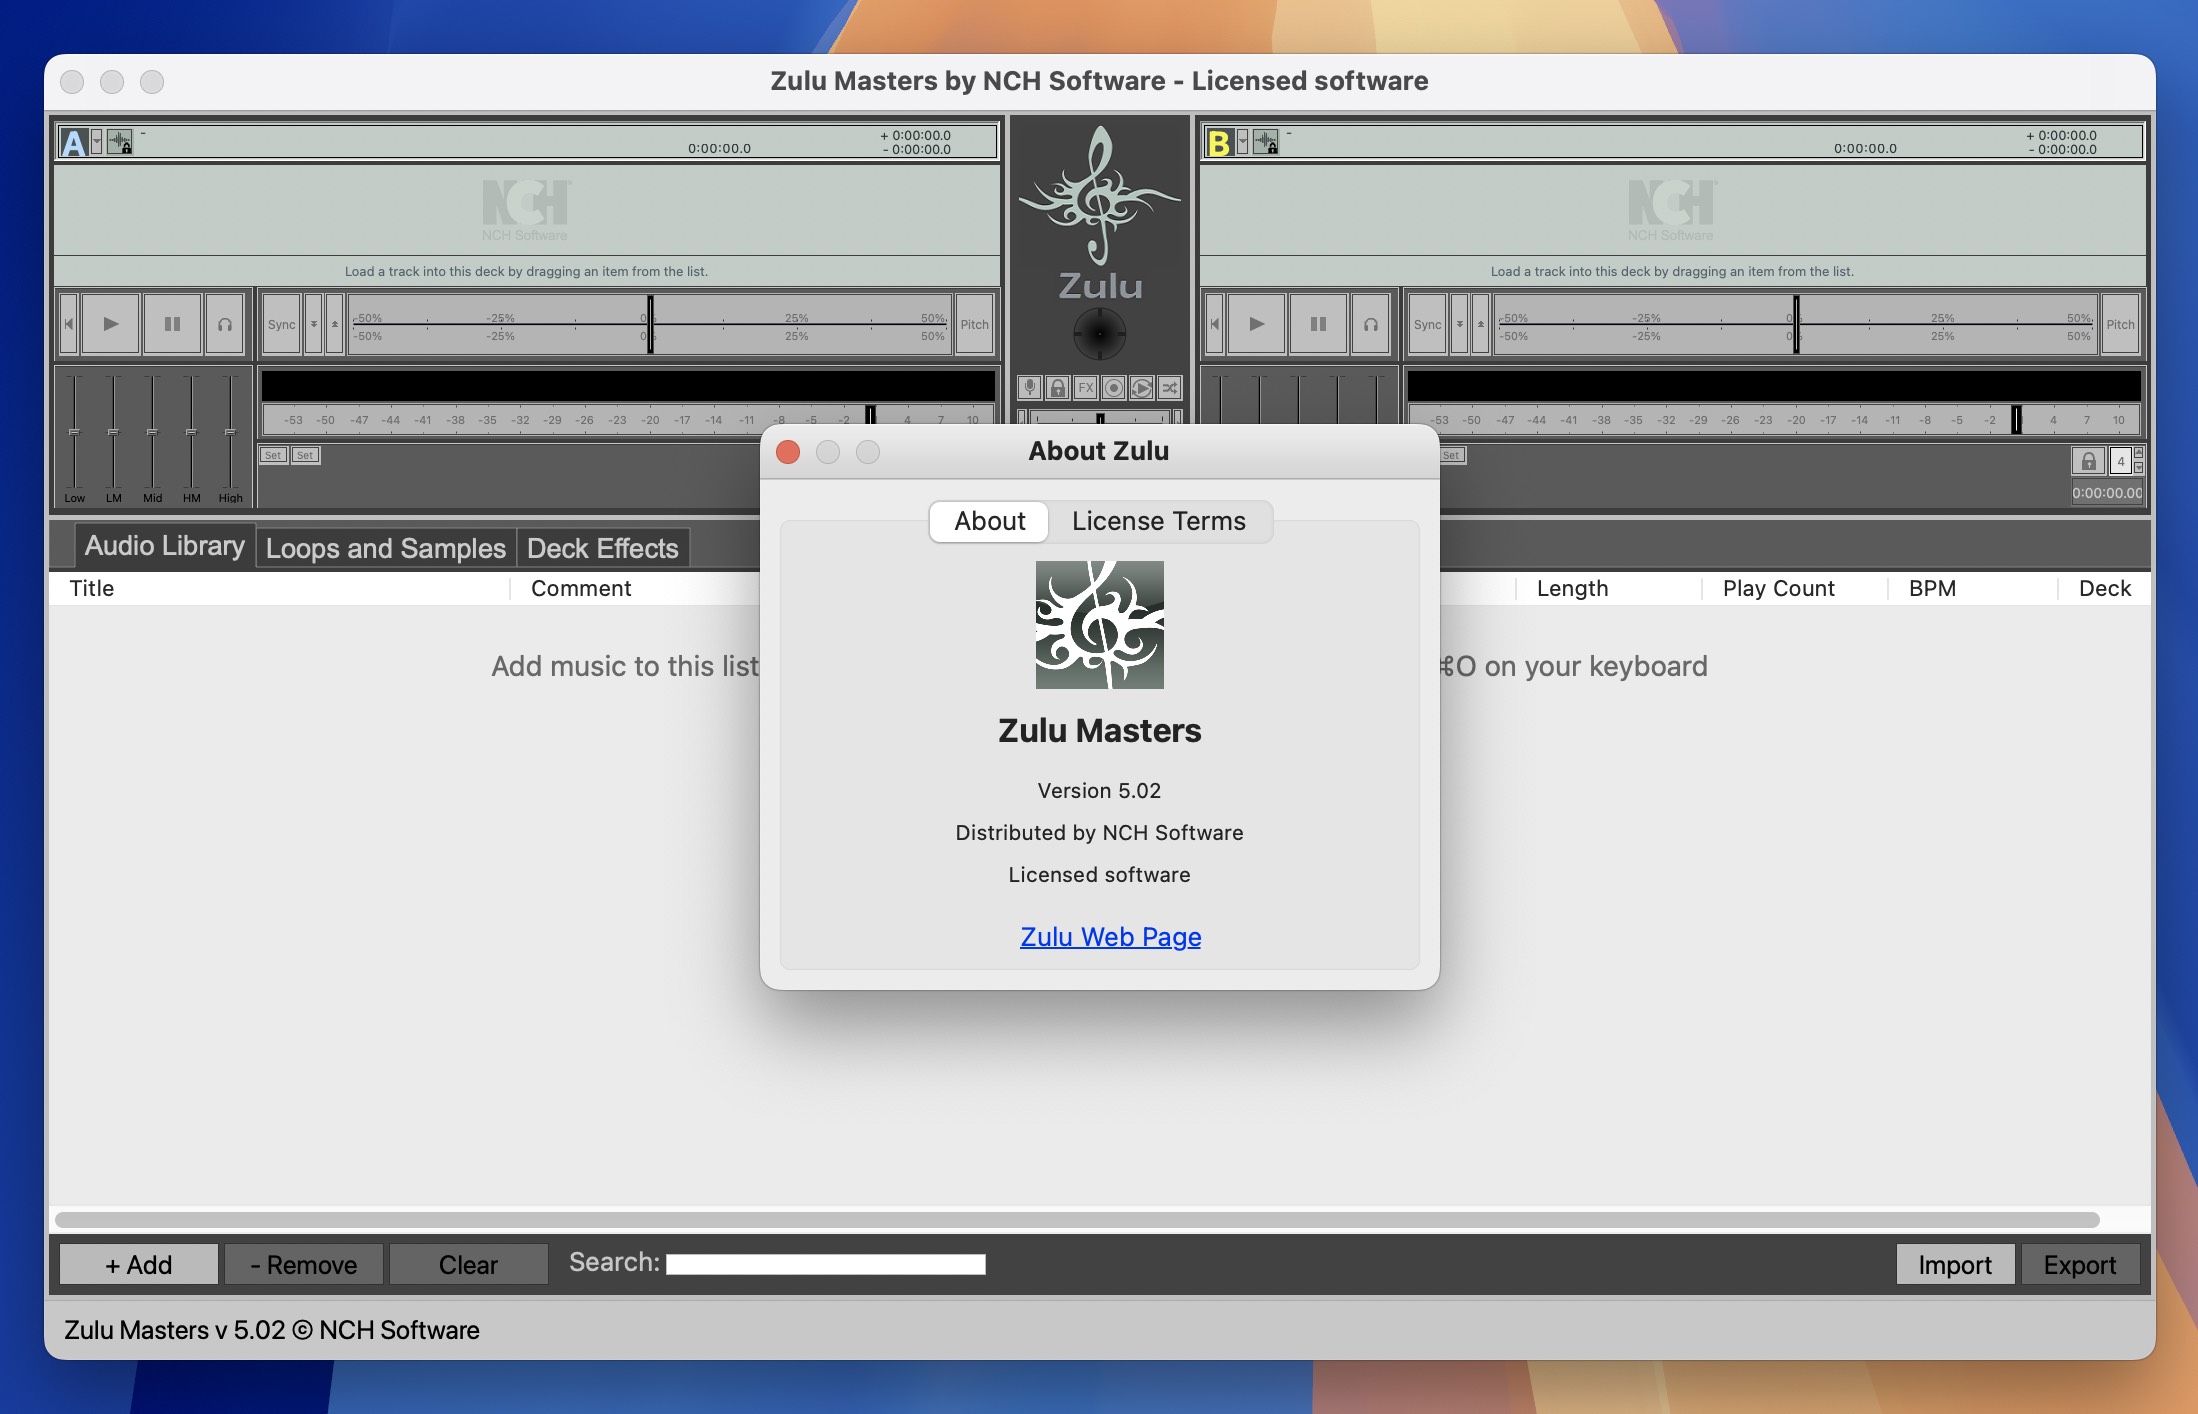Click the crossfader handle in center panel

point(1100,418)
